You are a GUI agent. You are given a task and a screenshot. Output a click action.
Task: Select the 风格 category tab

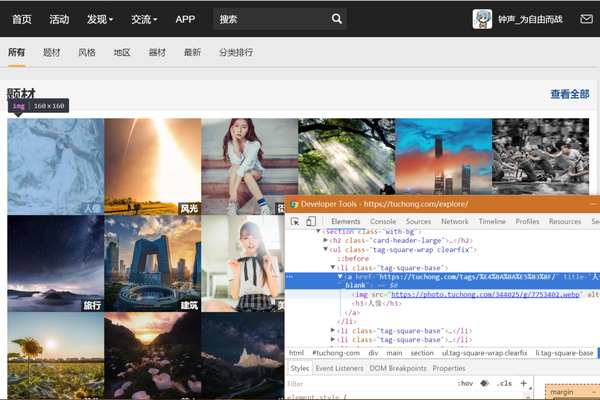[87, 52]
